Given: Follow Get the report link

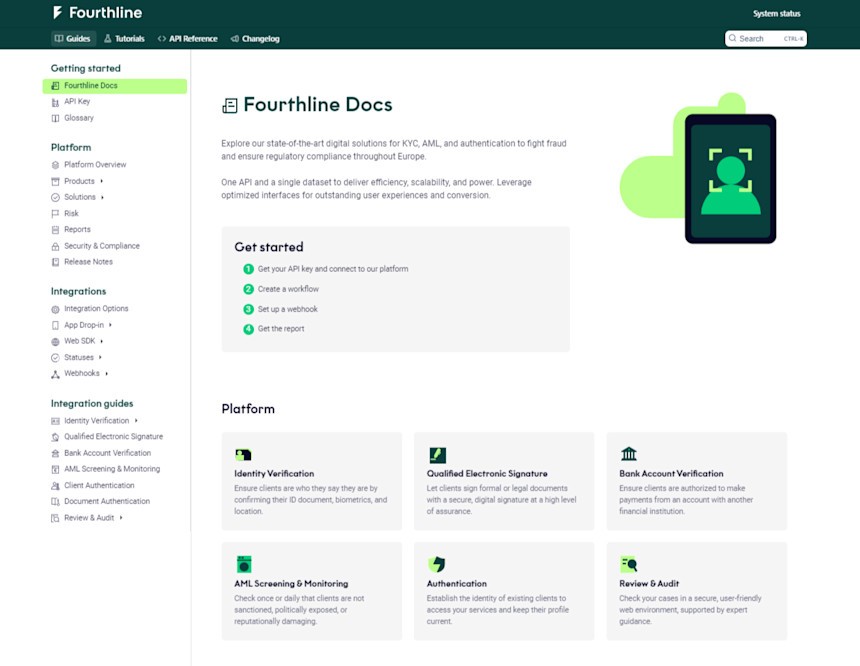Looking at the screenshot, I should [281, 329].
